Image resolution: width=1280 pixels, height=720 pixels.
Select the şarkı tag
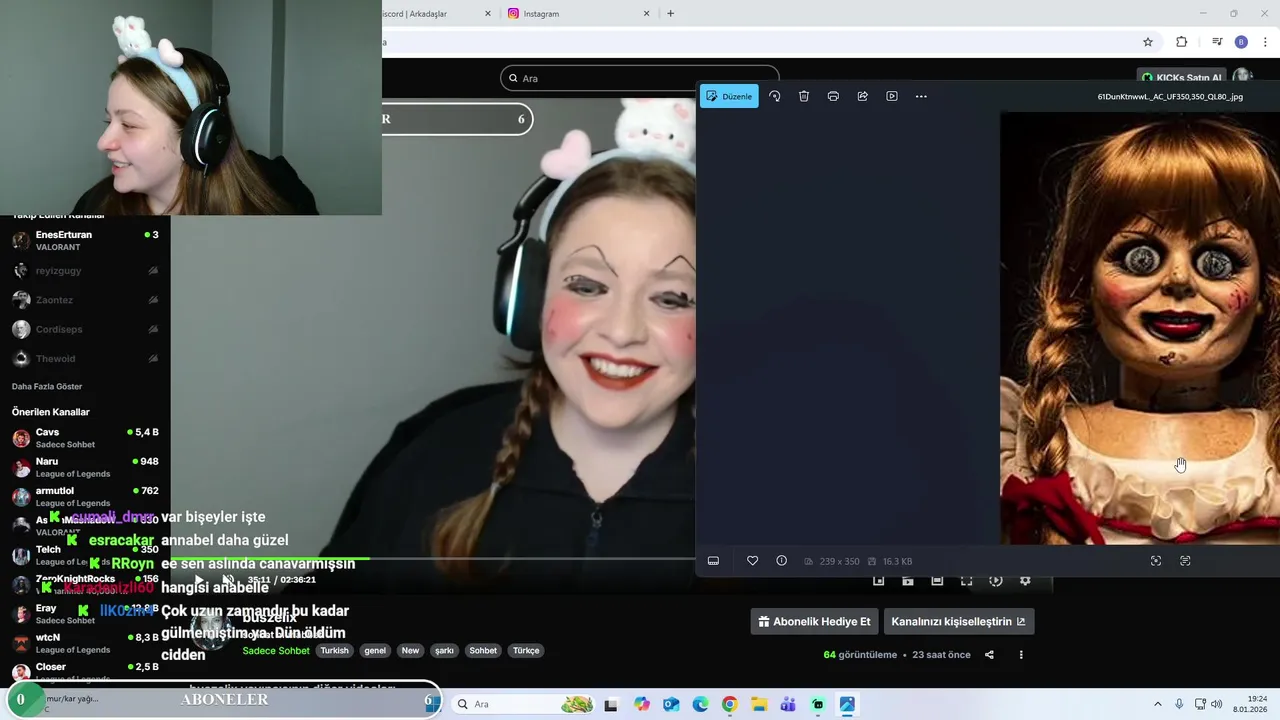tap(444, 650)
